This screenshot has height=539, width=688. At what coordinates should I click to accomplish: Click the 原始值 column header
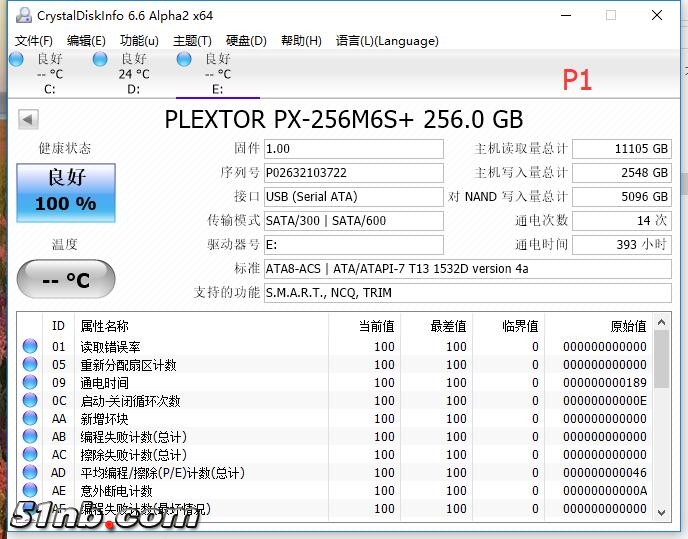628,326
